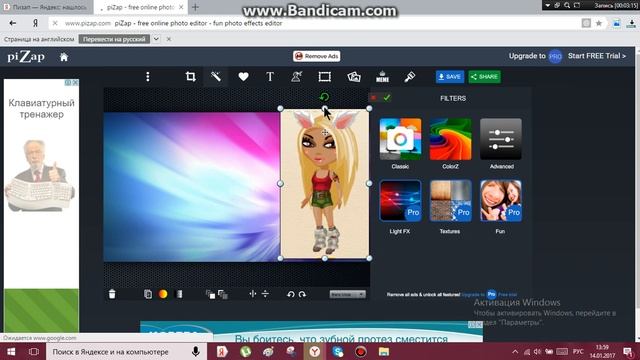Duplicate the selected layer
Image resolution: width=640 pixels, height=360 pixels.
(x=148, y=294)
